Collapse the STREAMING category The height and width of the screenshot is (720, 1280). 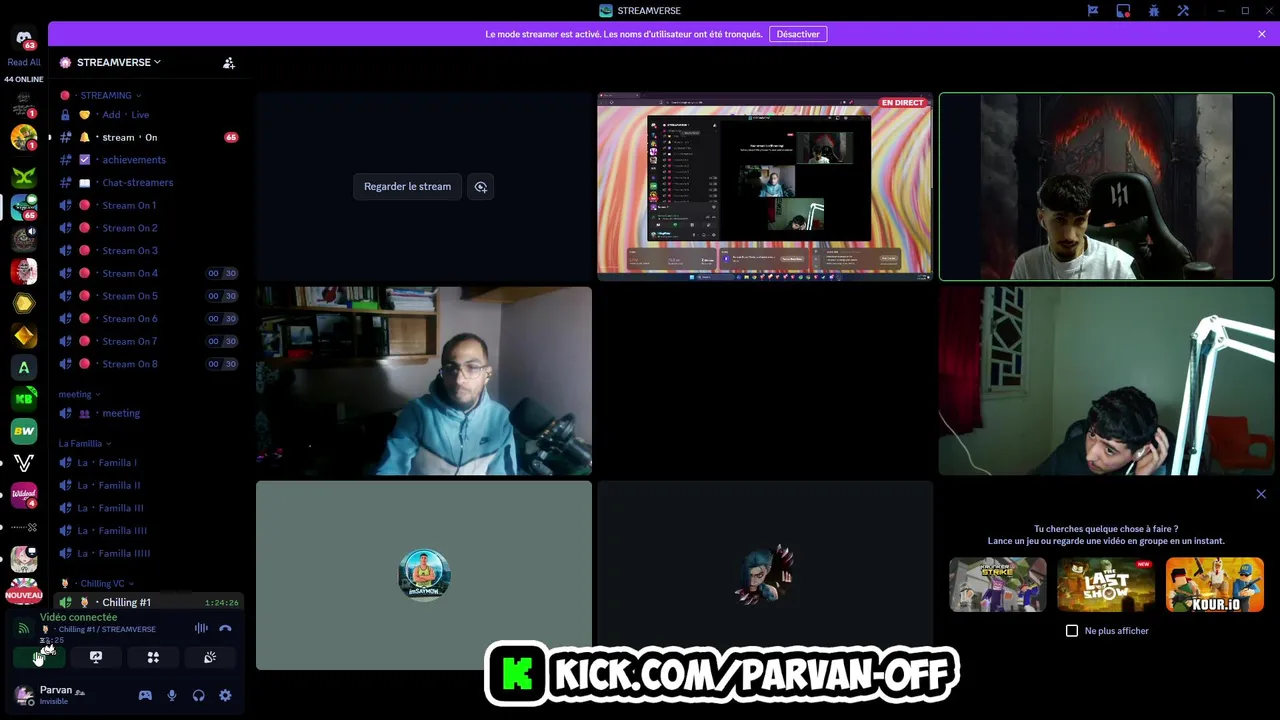tap(105, 95)
